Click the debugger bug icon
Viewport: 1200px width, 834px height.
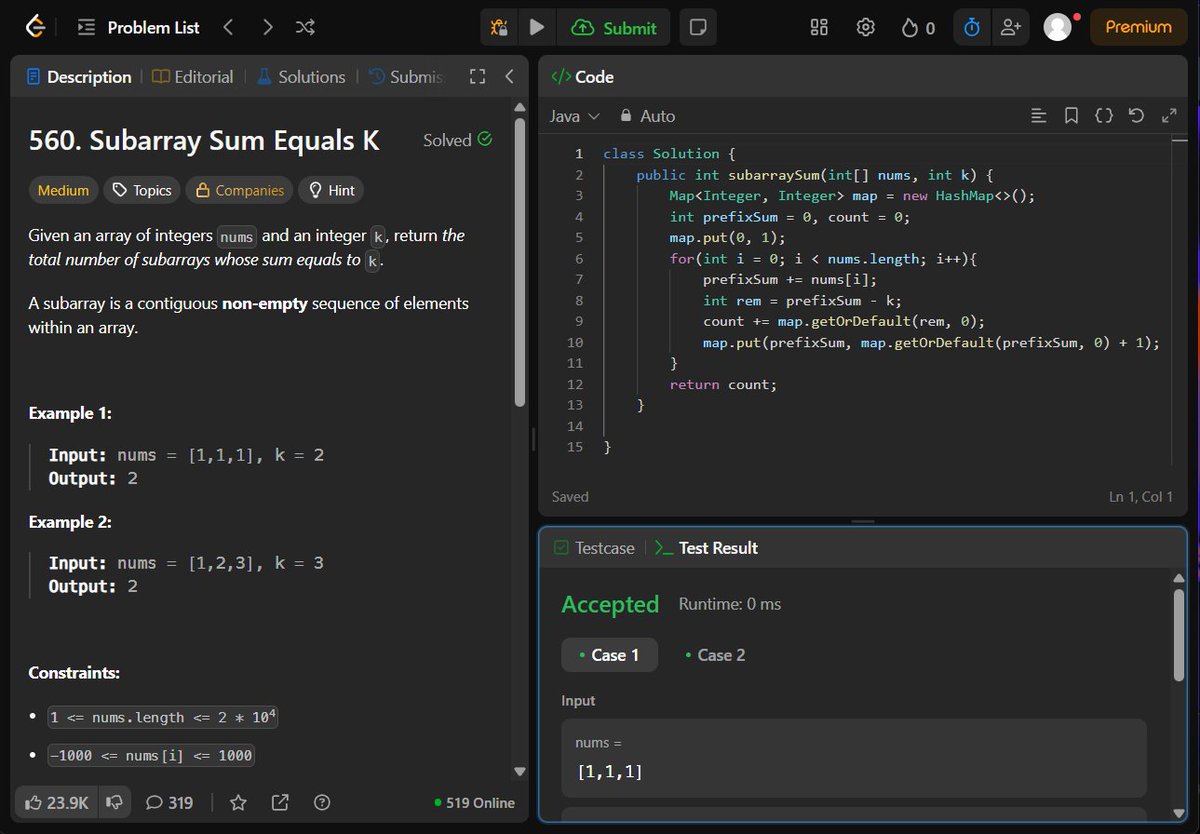tap(498, 28)
